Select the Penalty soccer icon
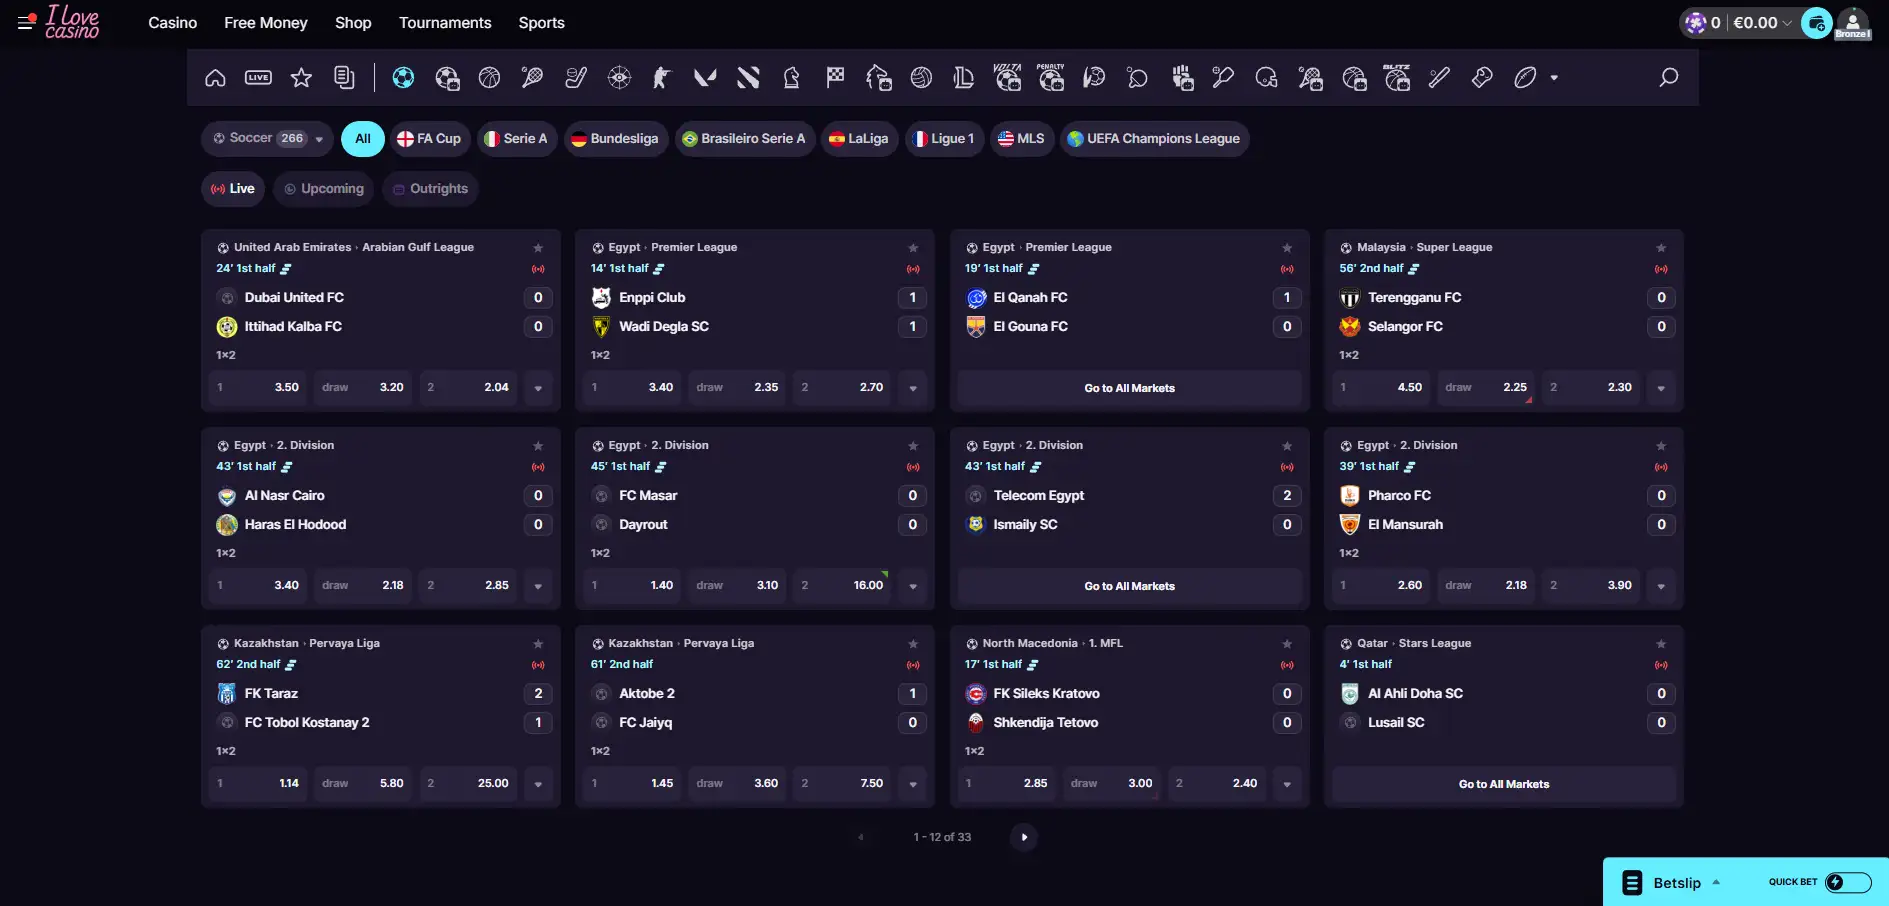 (x=1051, y=78)
